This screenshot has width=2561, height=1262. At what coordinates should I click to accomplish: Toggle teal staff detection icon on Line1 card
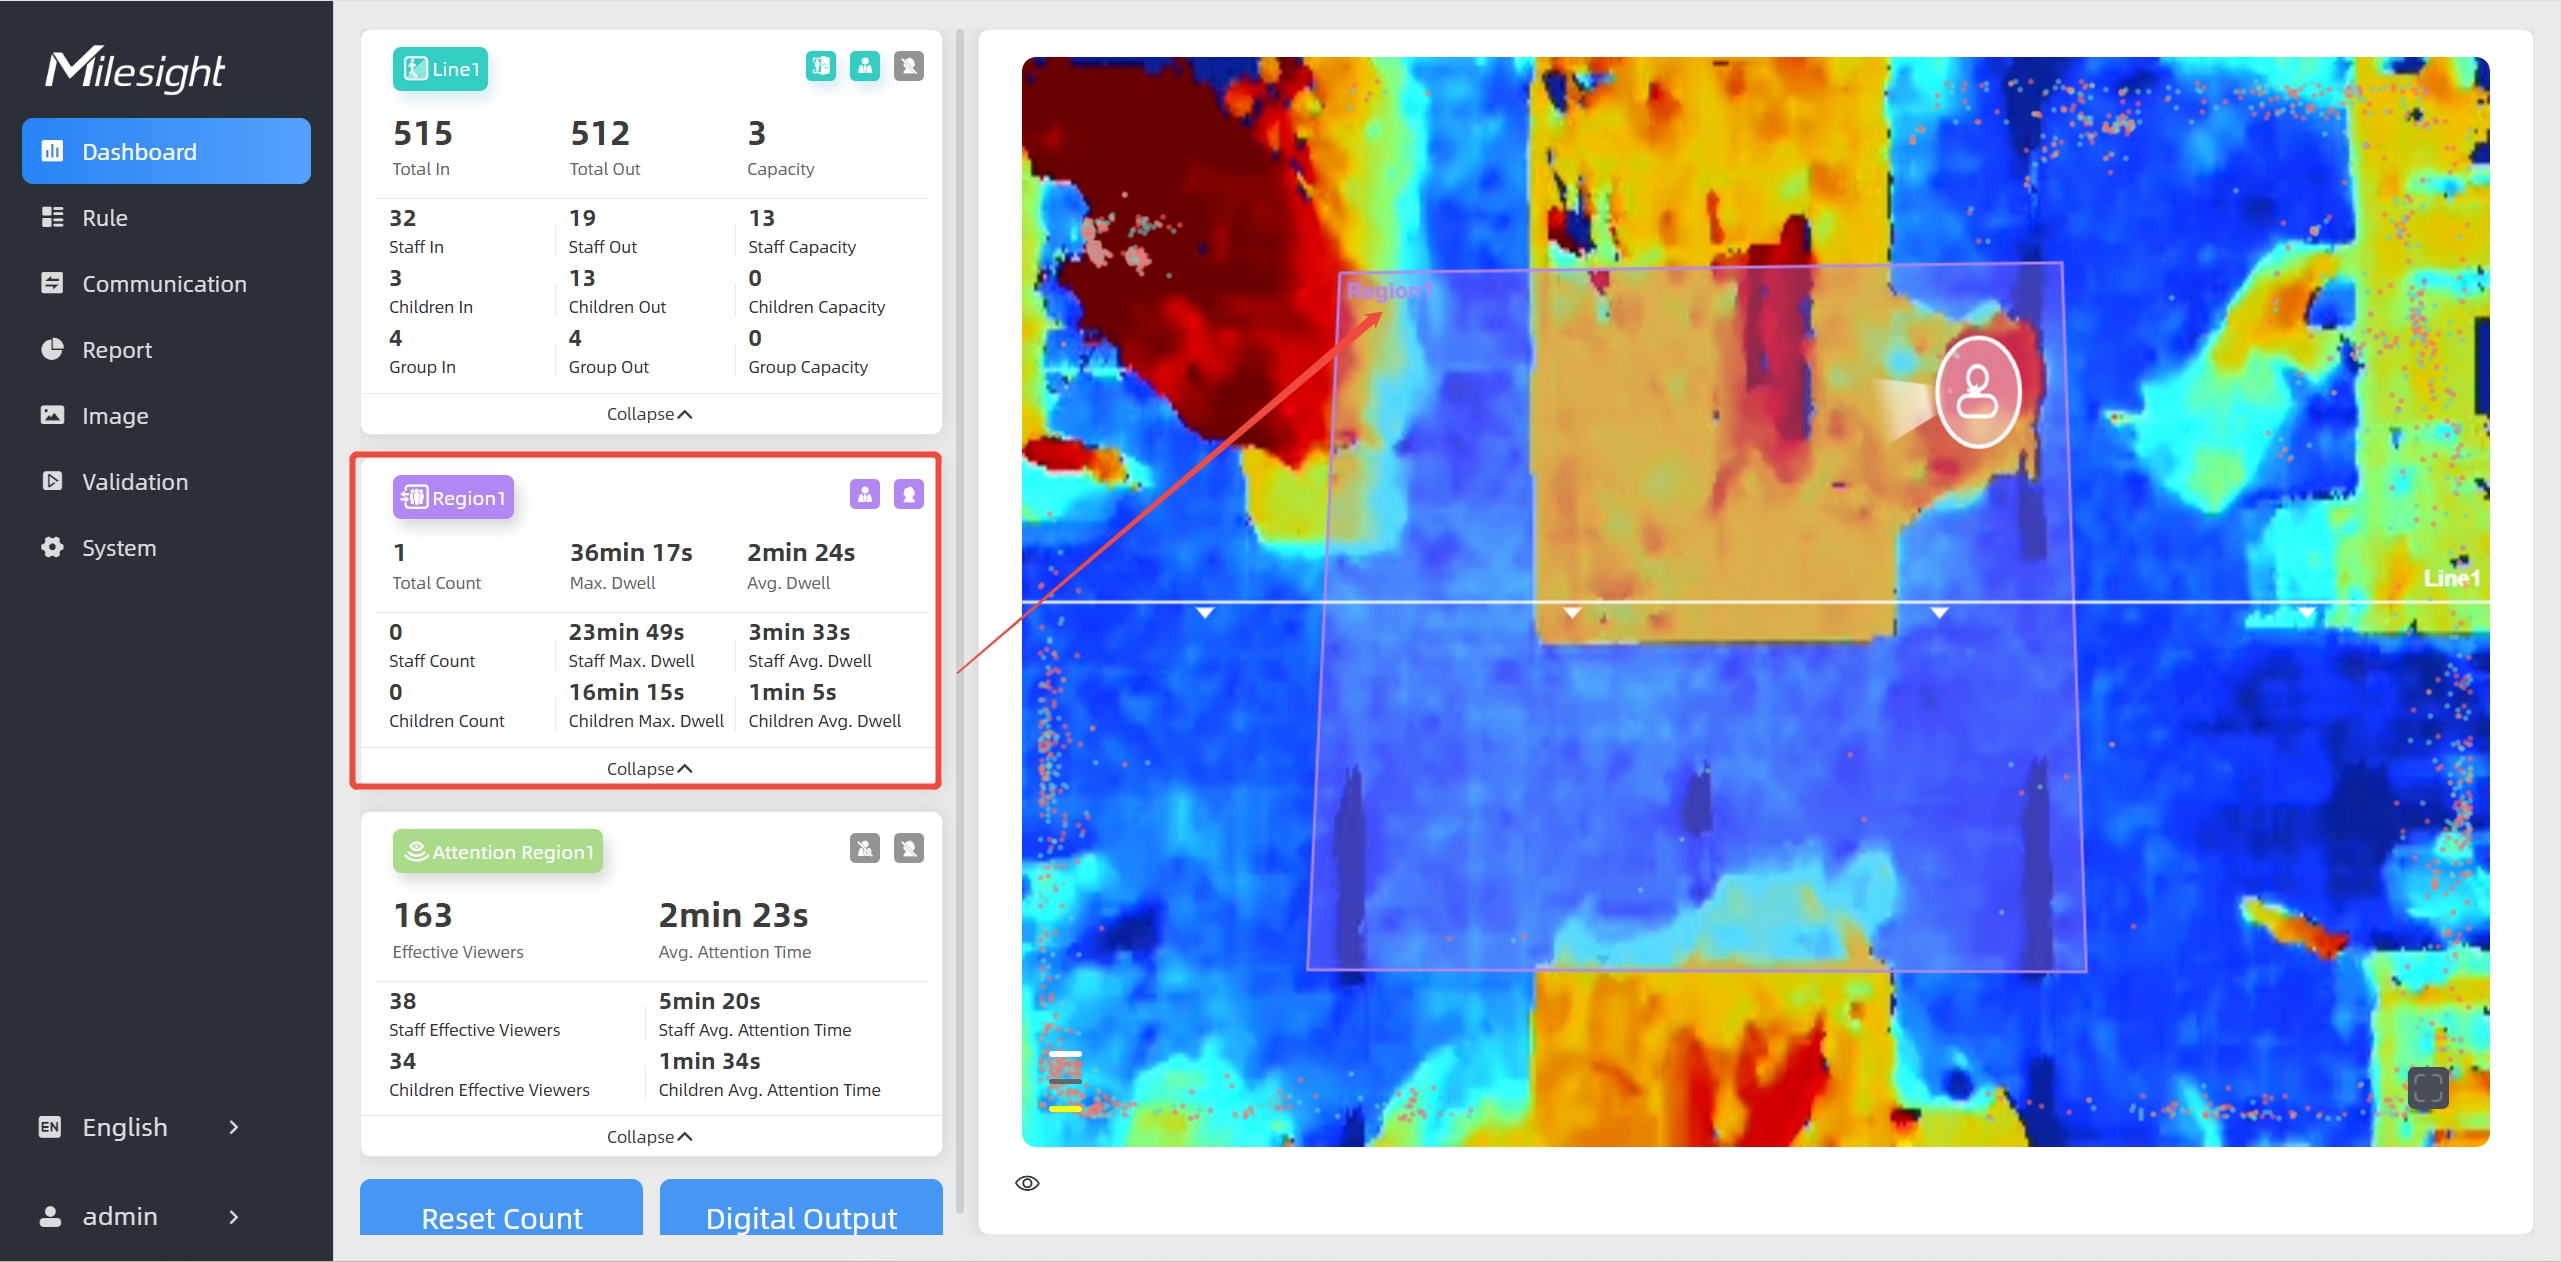point(864,66)
